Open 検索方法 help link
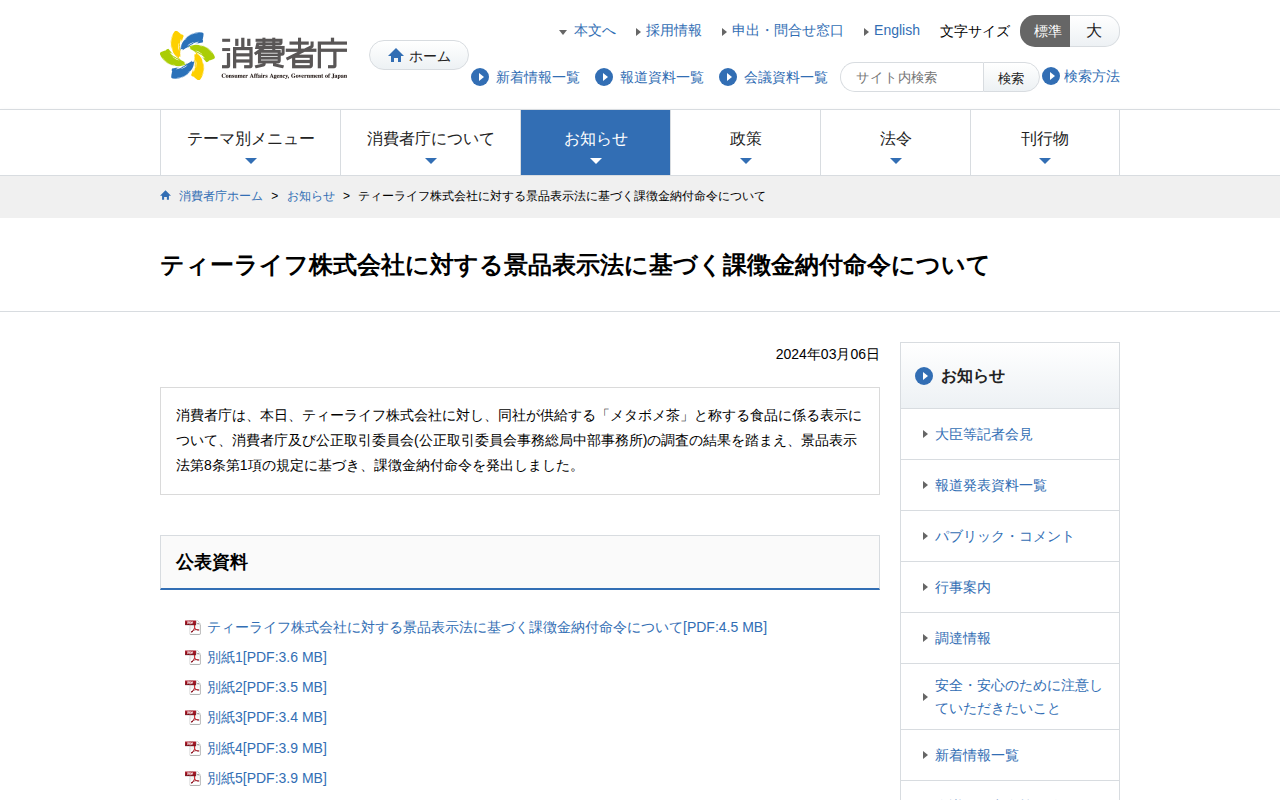The height and width of the screenshot is (800, 1280). [1092, 76]
